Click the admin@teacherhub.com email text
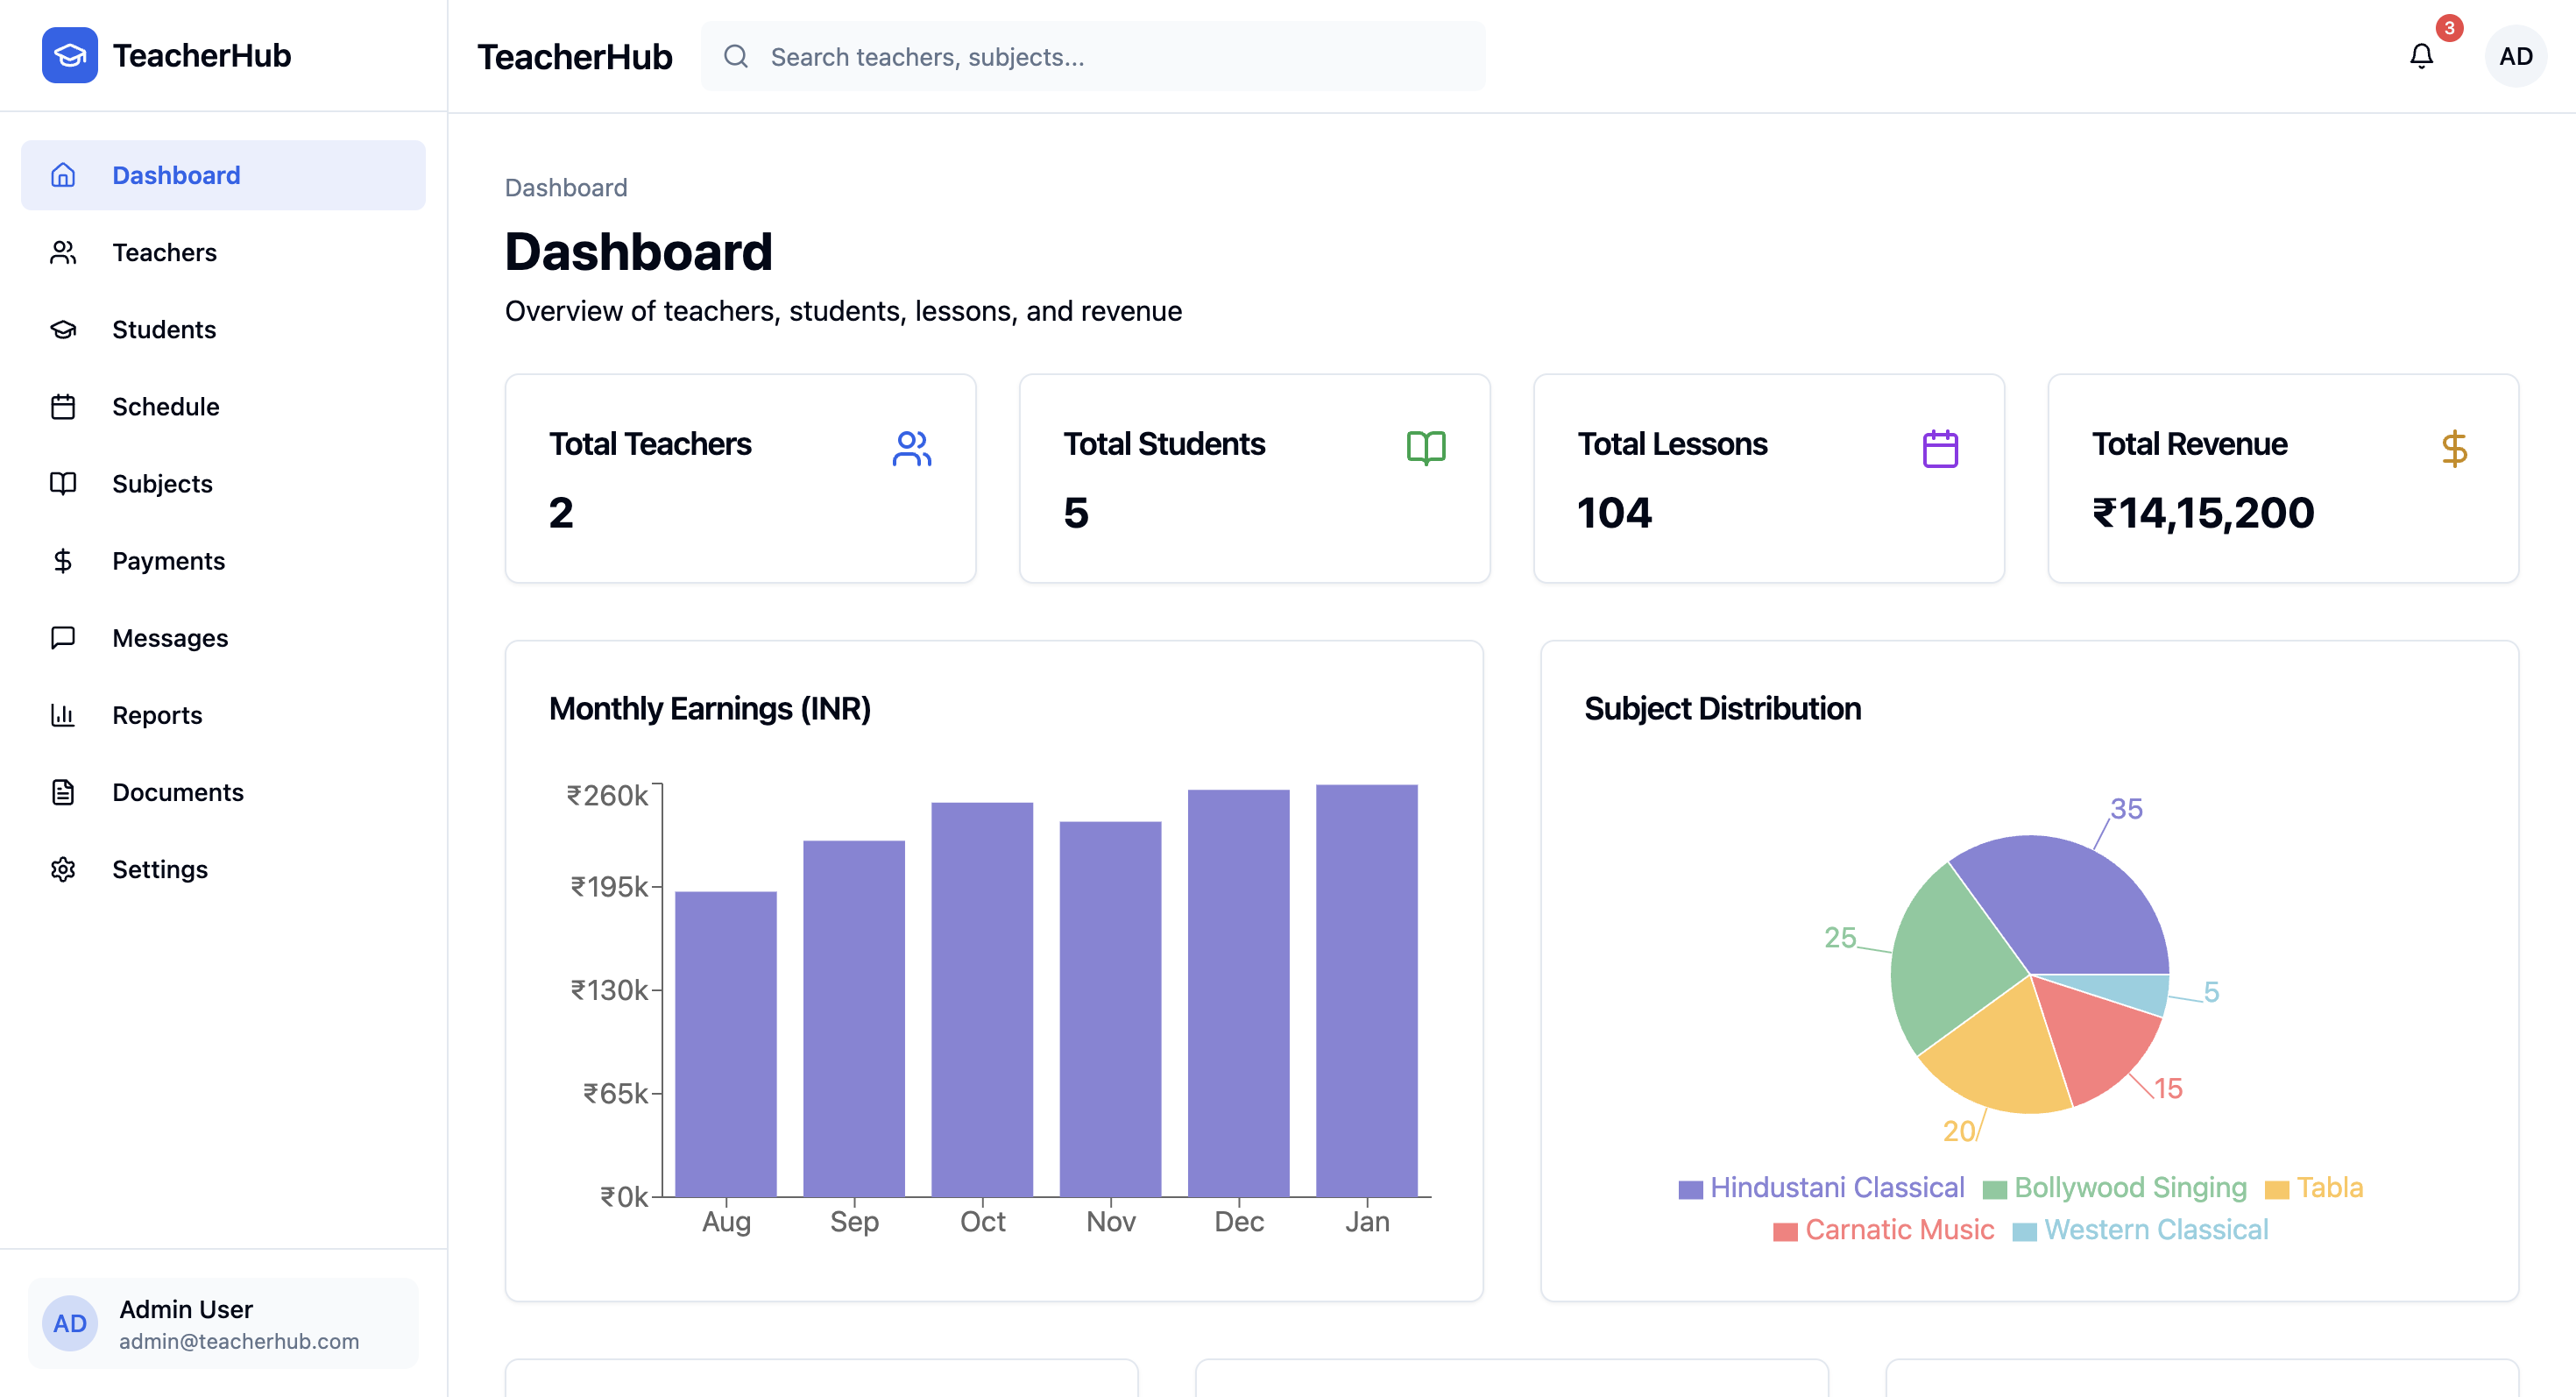This screenshot has height=1397, width=2576. point(239,1341)
